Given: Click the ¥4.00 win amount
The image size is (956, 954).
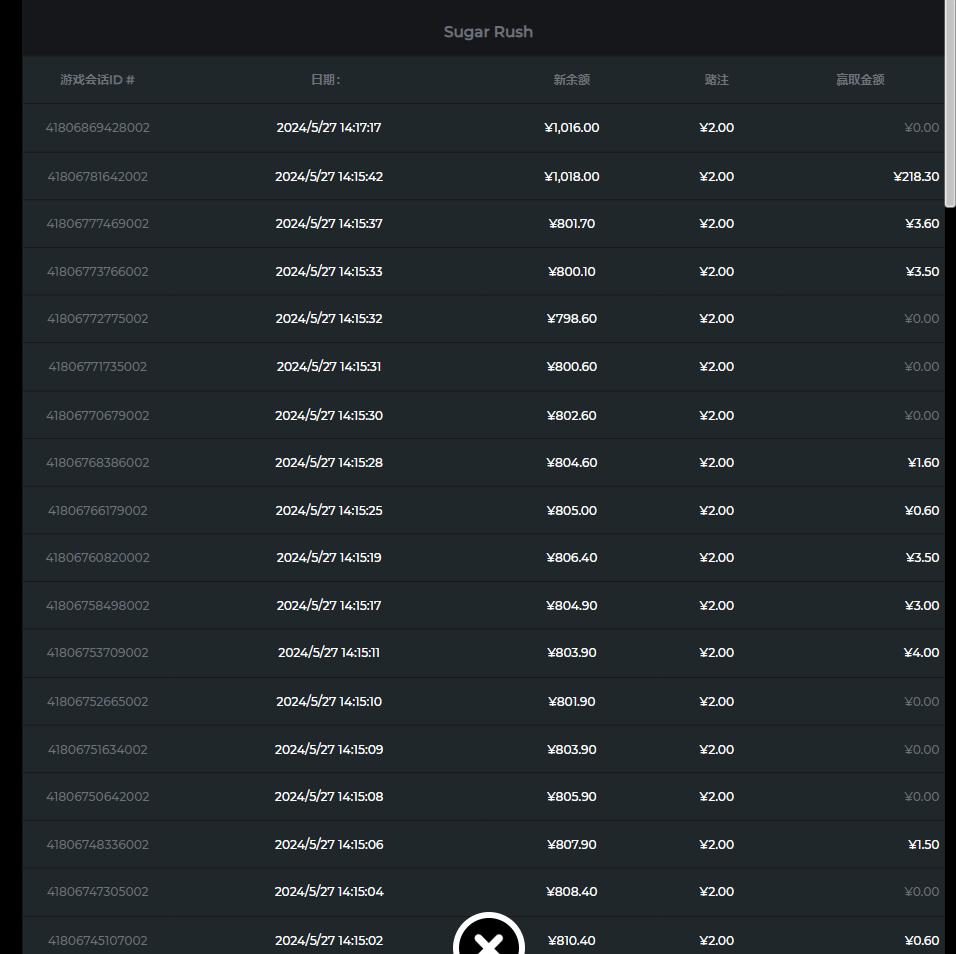Looking at the screenshot, I should point(921,653).
